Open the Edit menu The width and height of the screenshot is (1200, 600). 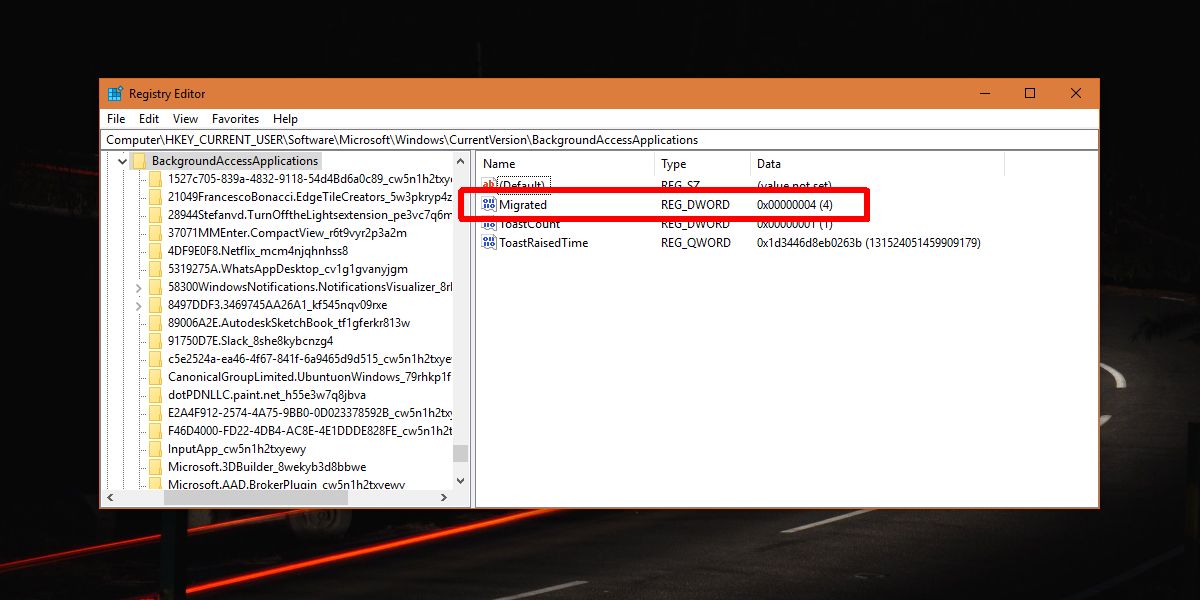point(149,118)
